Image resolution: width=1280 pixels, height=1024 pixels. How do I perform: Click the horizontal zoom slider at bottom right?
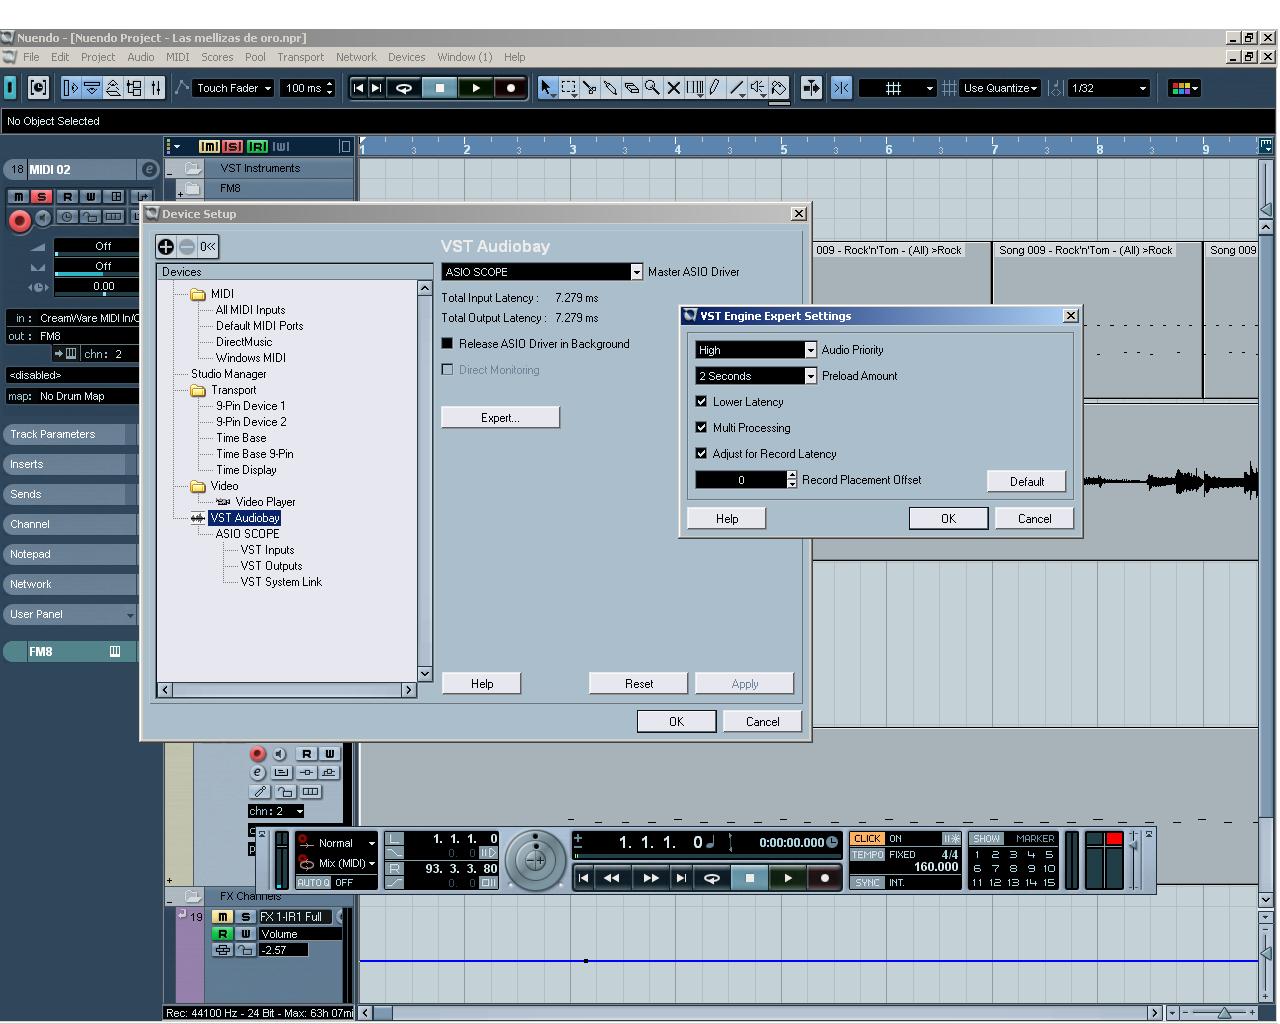(1223, 1013)
